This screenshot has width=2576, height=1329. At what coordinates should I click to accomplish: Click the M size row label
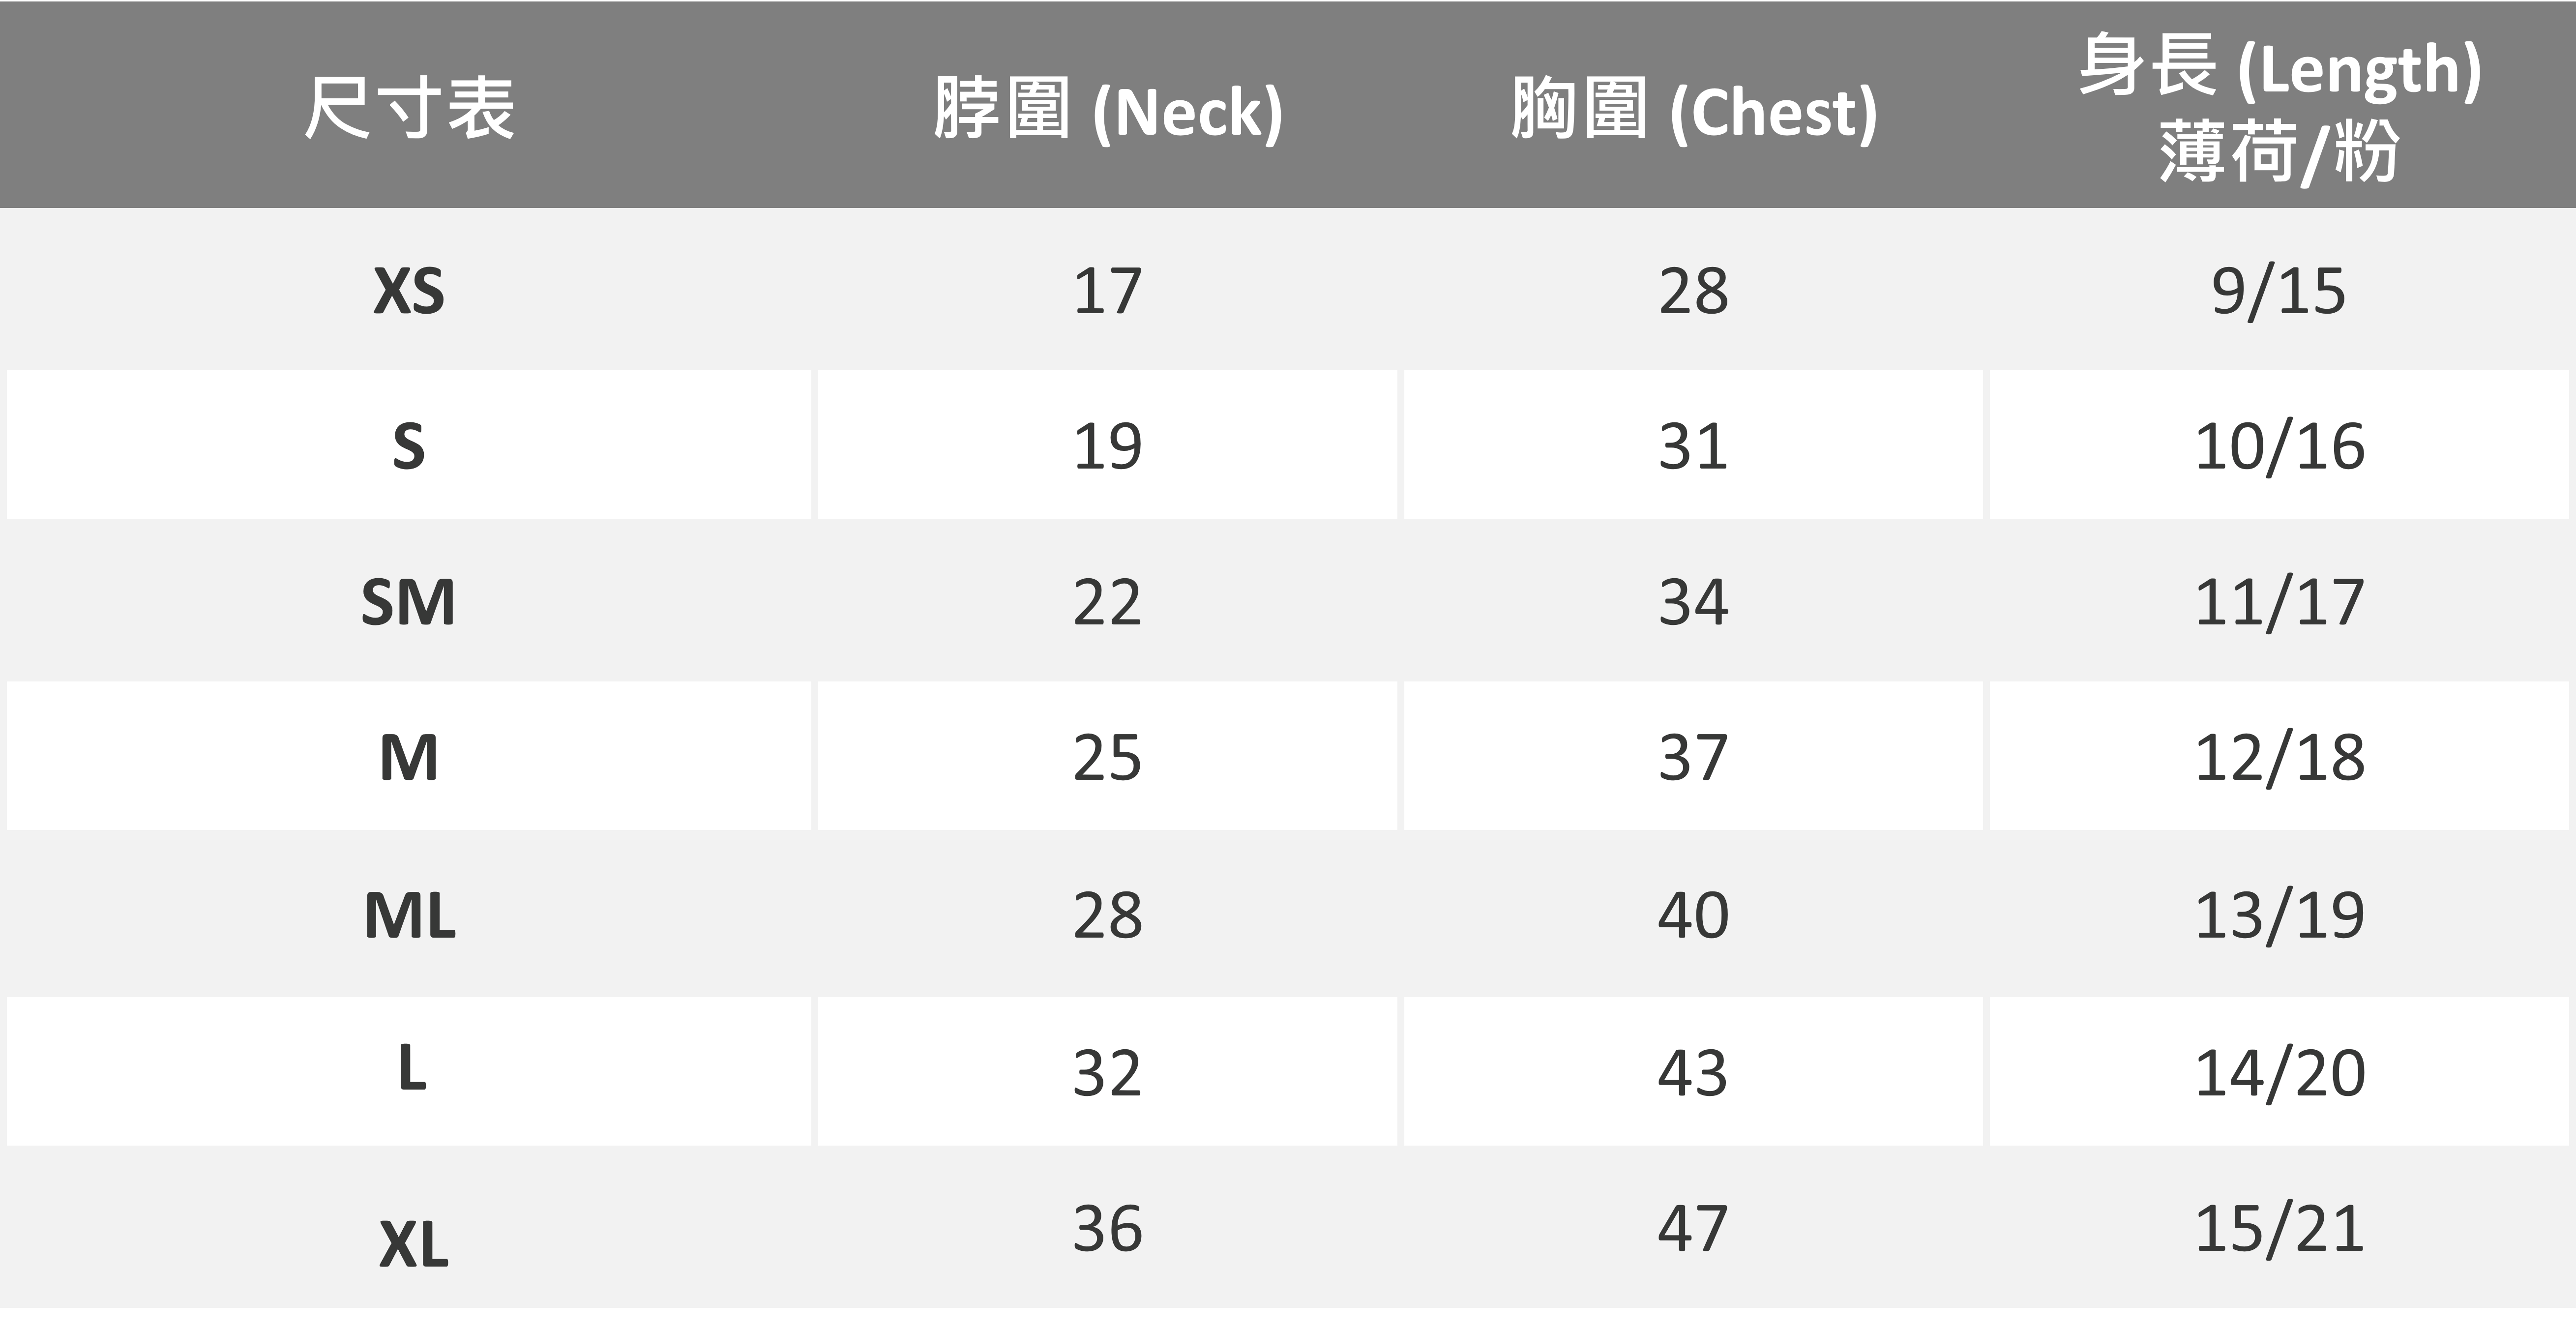click(x=408, y=758)
